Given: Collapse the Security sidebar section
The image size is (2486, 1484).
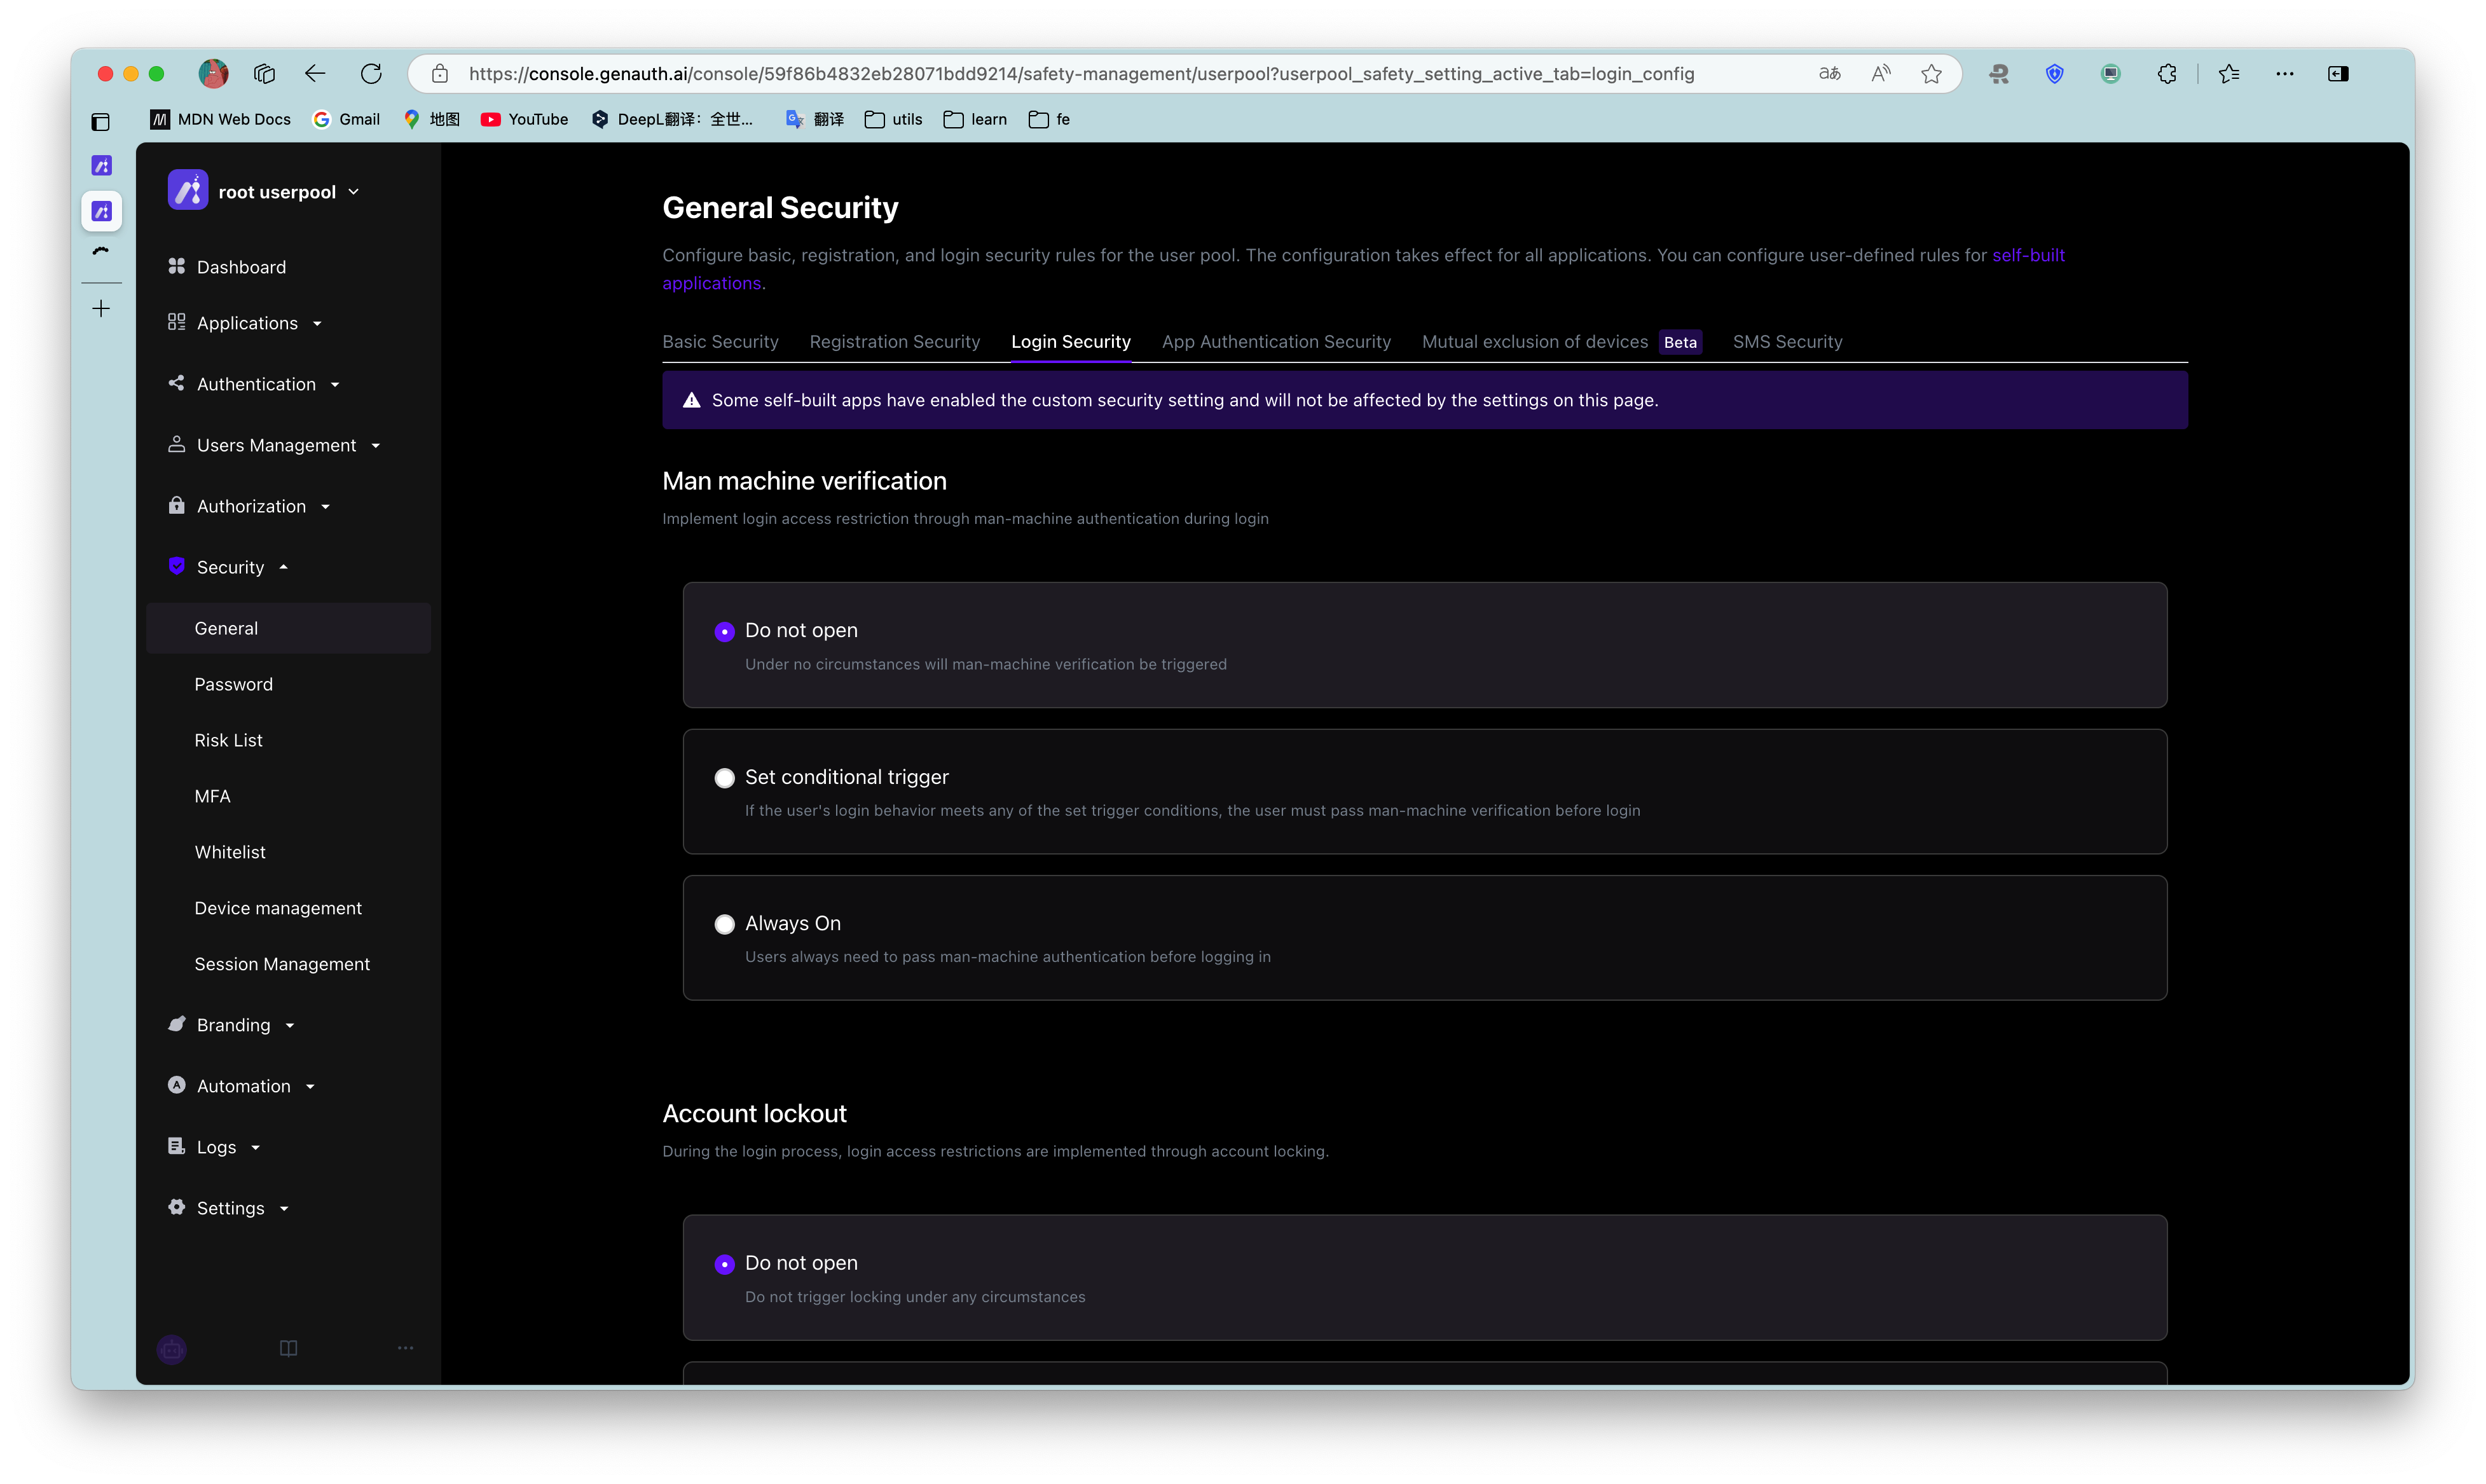Looking at the screenshot, I should (x=230, y=567).
